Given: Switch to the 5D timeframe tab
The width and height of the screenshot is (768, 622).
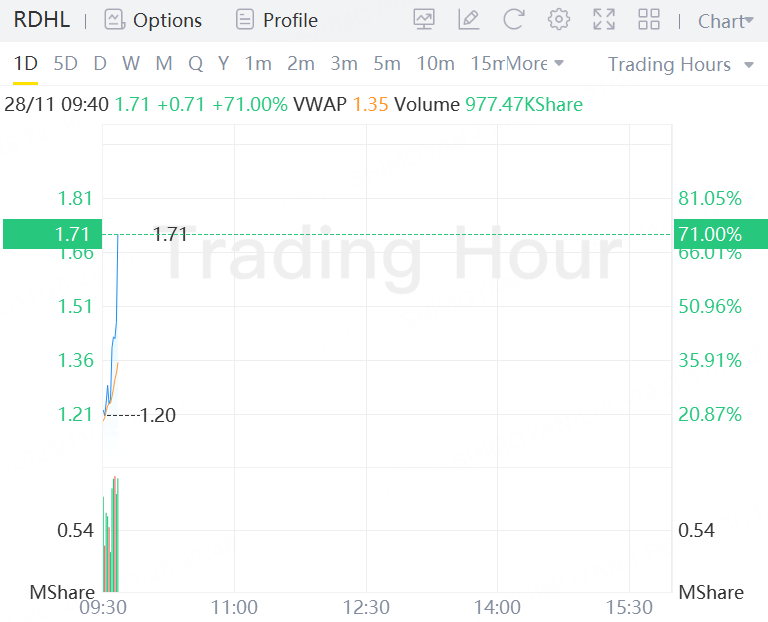Looking at the screenshot, I should pos(65,64).
